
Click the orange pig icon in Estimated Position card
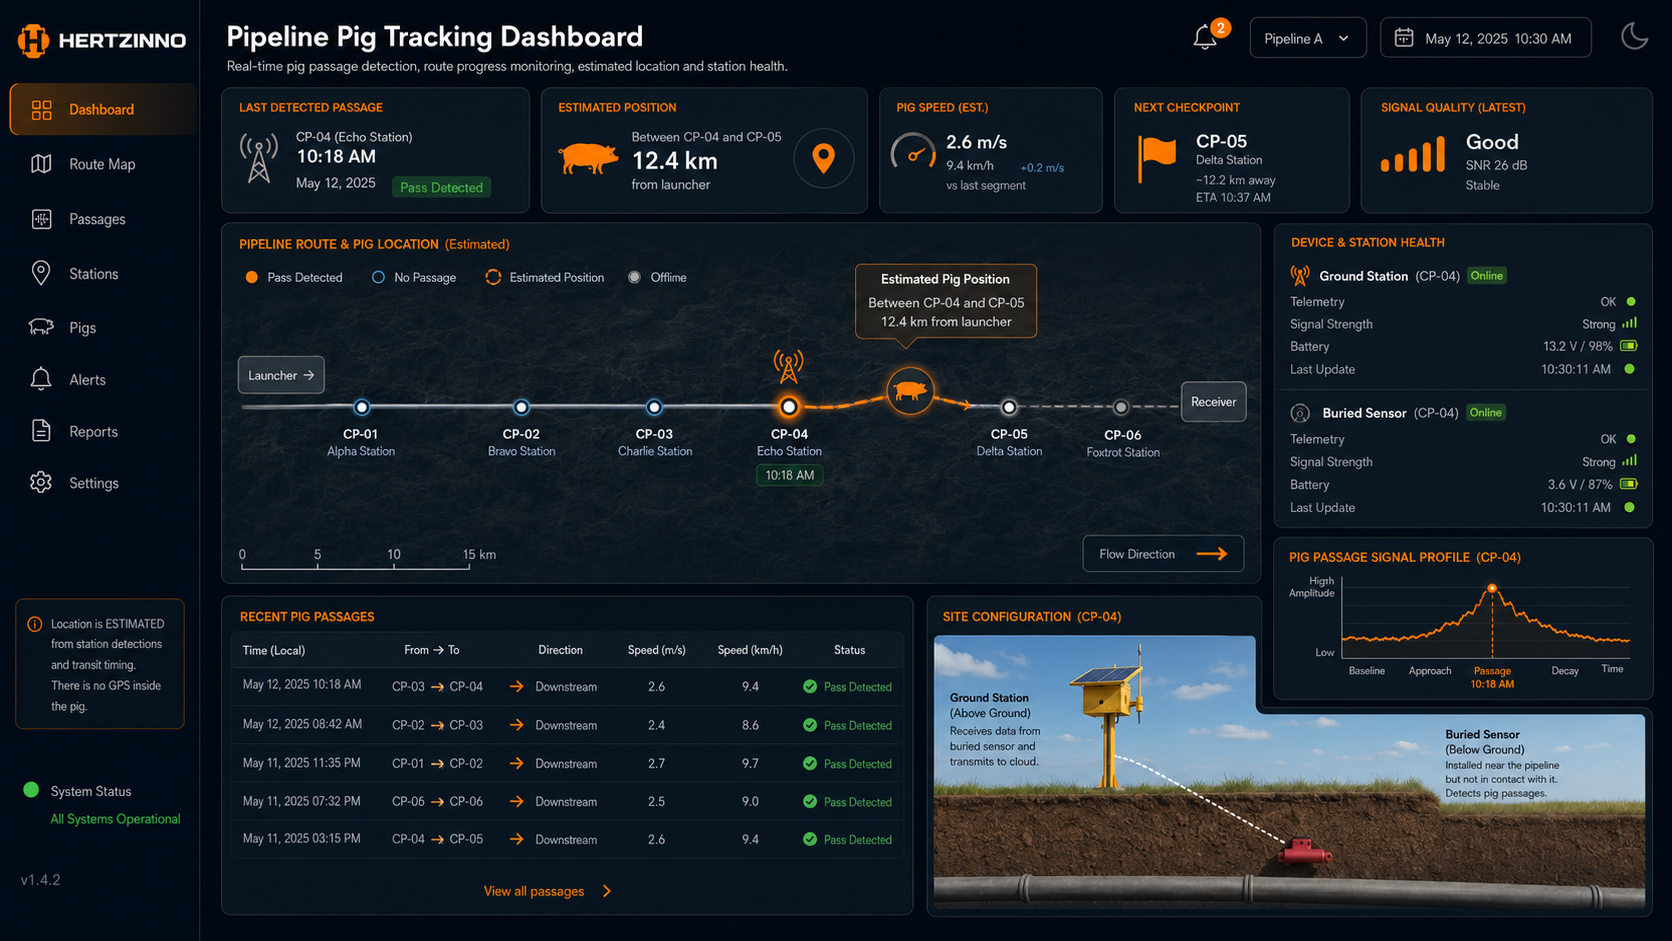click(588, 158)
